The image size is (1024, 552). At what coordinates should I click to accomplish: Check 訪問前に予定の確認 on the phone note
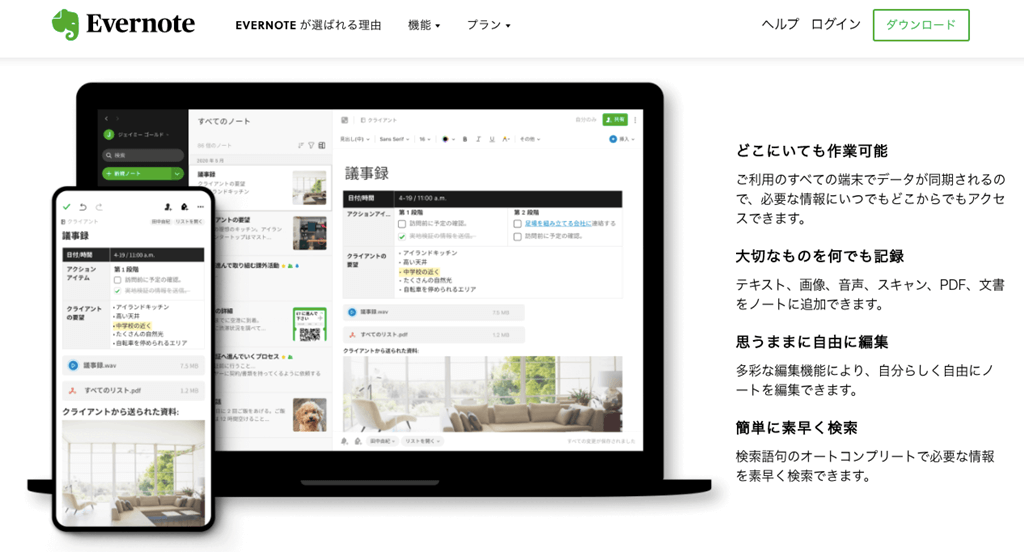coord(118,280)
